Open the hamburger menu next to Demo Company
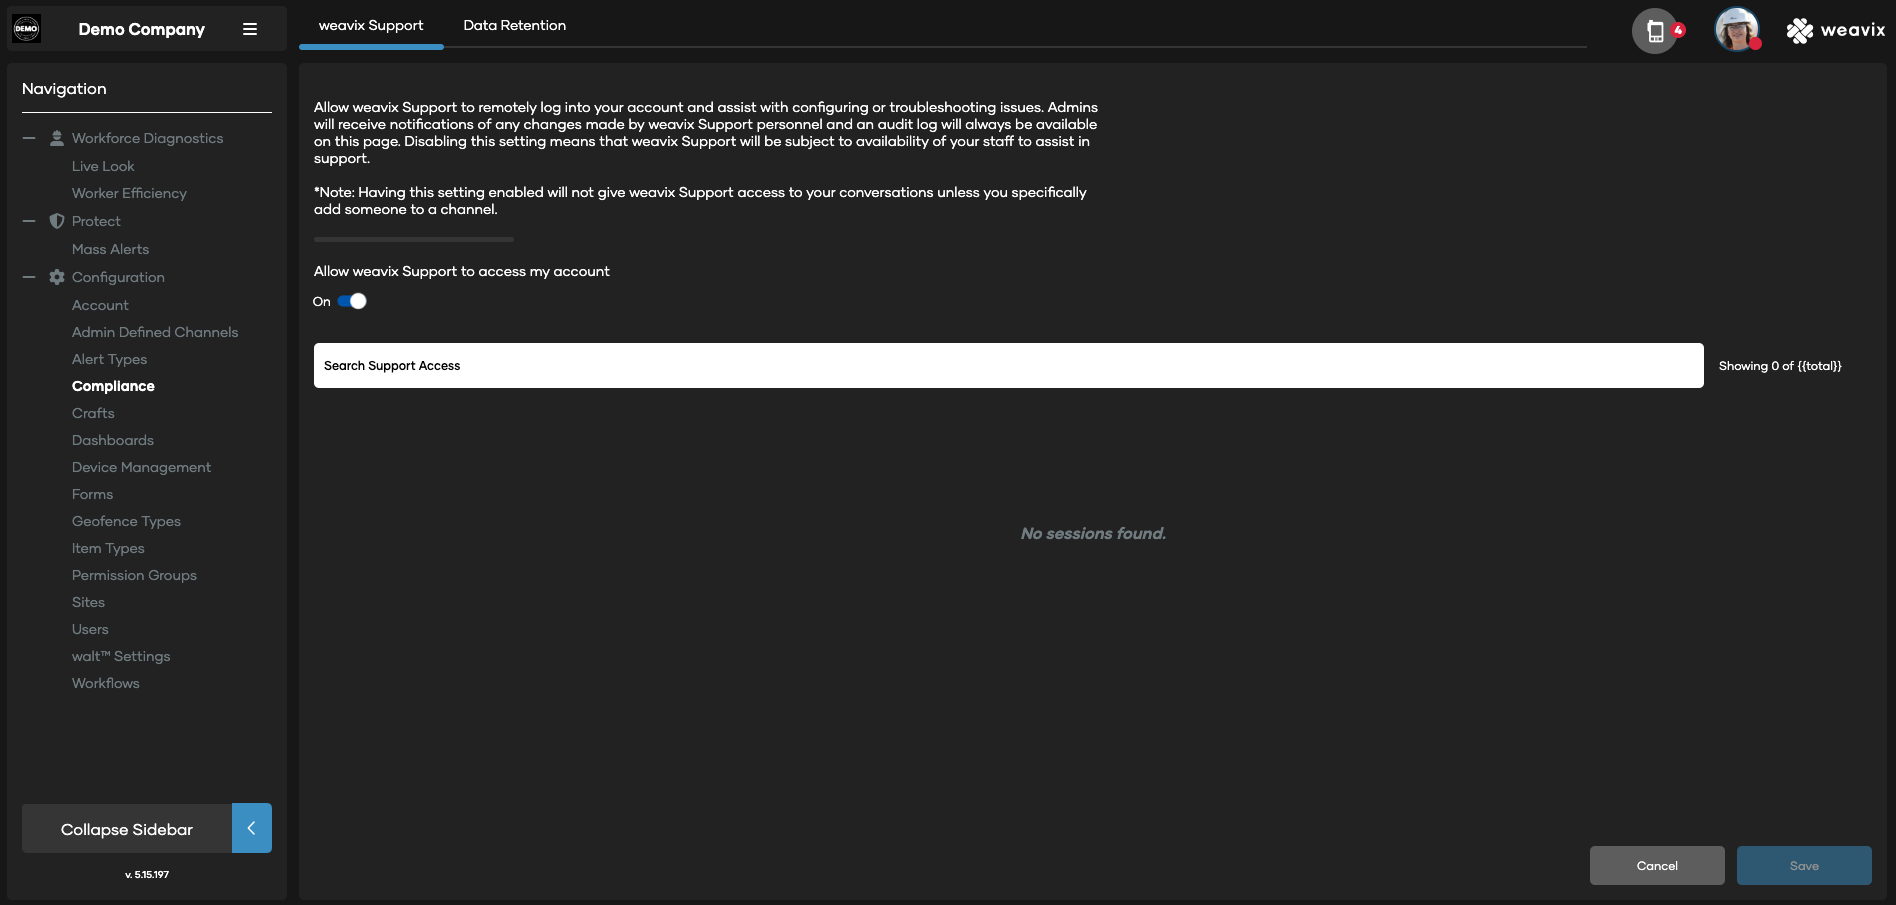1896x905 pixels. (x=250, y=30)
